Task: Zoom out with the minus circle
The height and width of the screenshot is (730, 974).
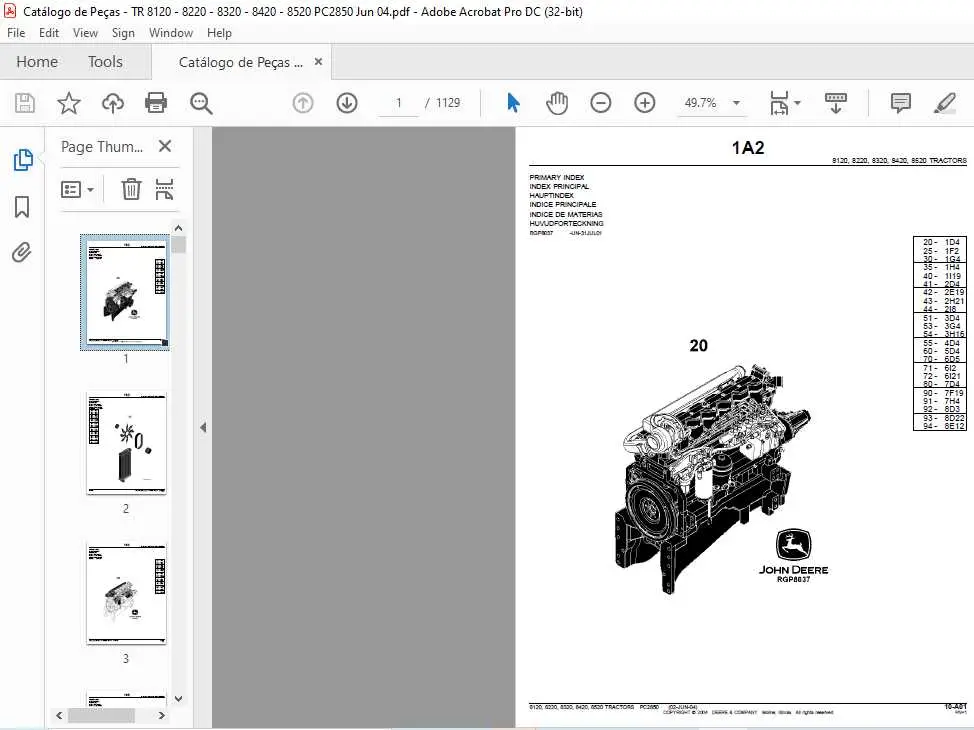Action: (x=601, y=103)
